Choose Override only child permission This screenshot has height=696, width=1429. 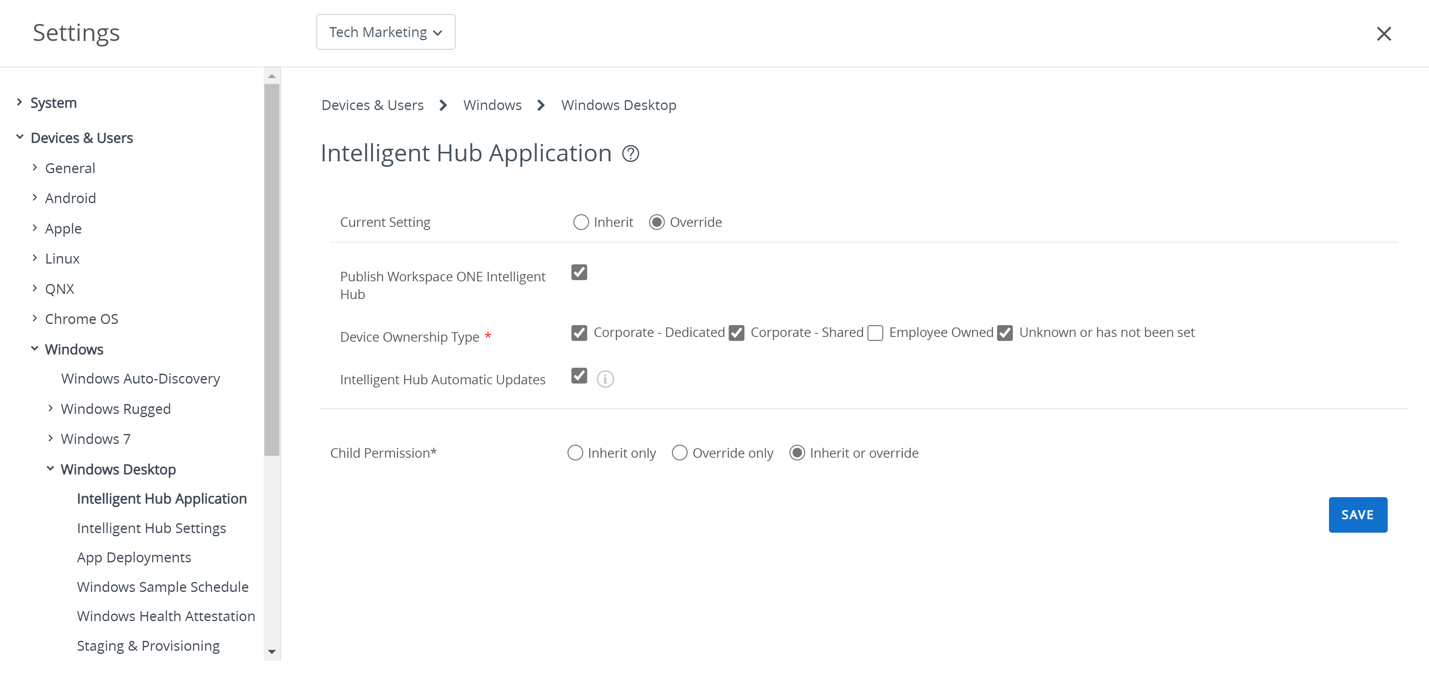[x=680, y=453]
